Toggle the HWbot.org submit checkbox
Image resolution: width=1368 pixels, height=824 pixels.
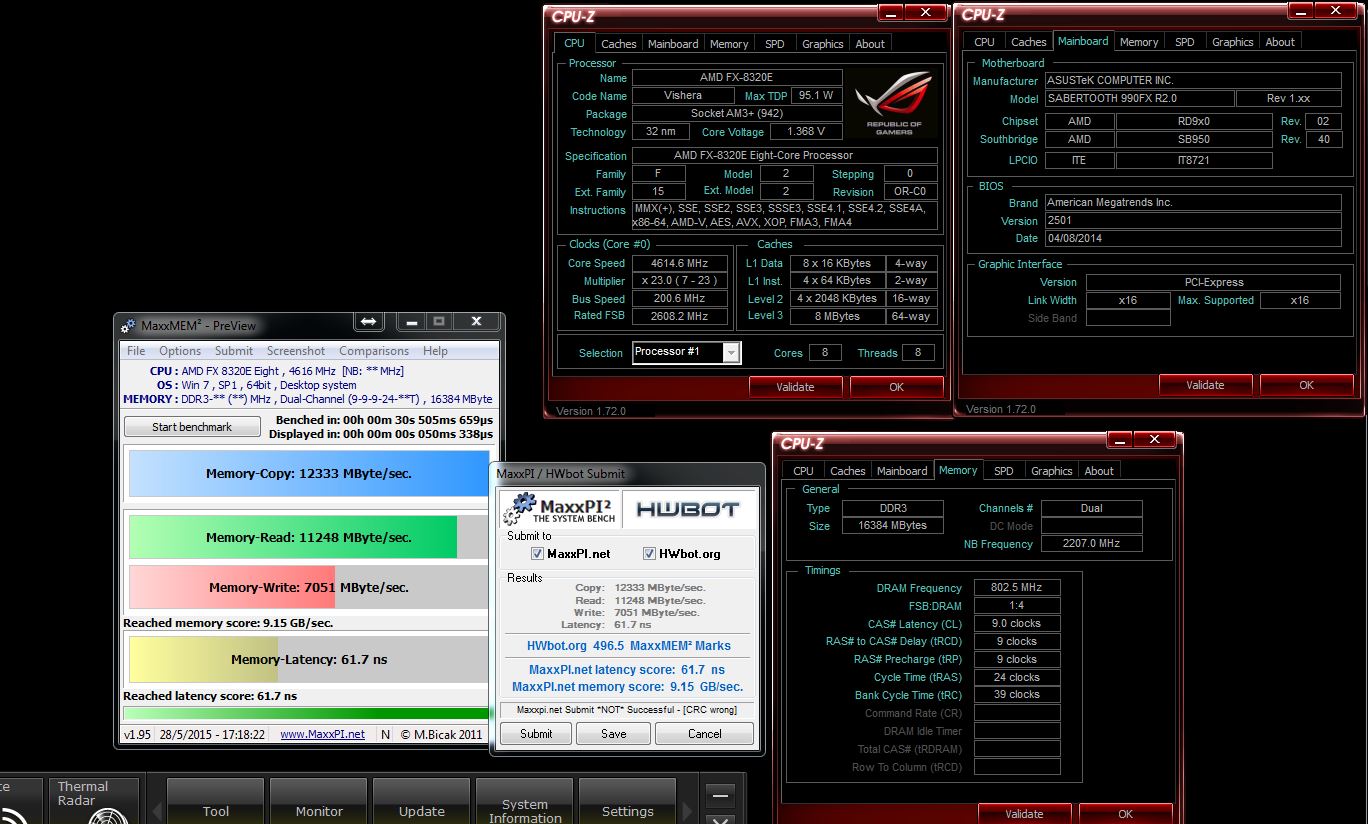pyautogui.click(x=649, y=554)
